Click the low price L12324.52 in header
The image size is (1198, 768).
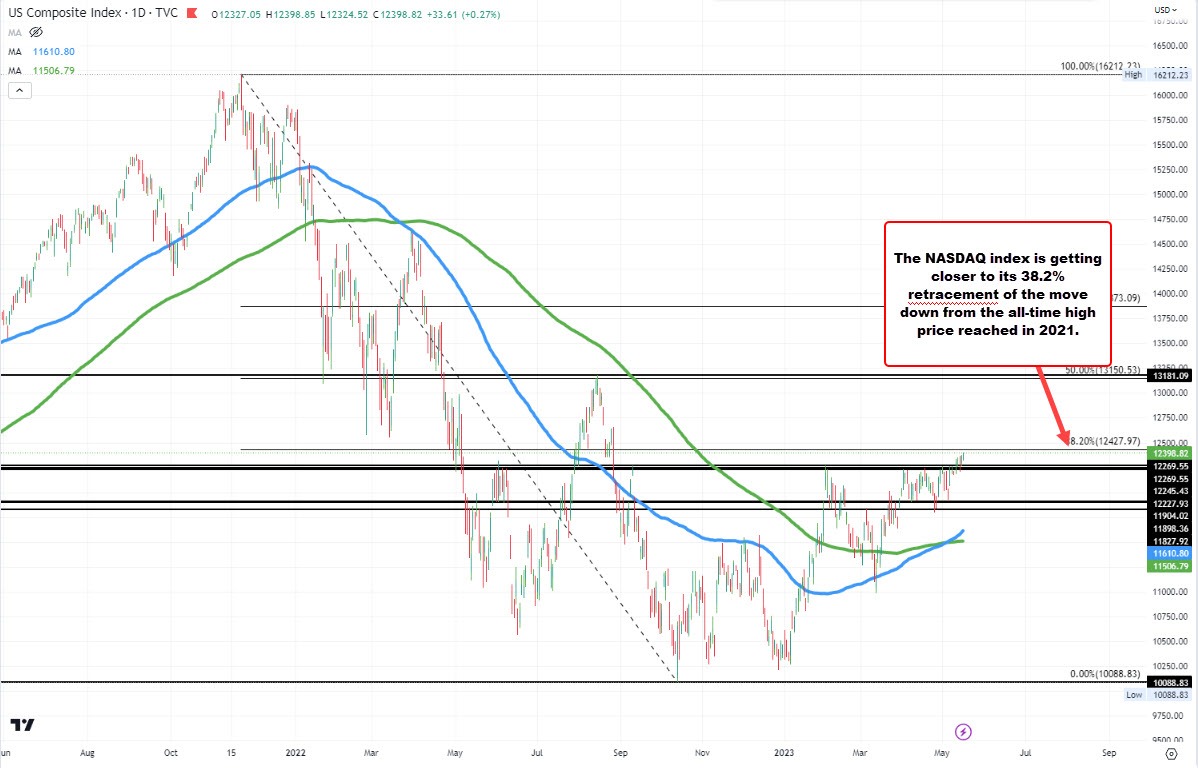coord(345,14)
